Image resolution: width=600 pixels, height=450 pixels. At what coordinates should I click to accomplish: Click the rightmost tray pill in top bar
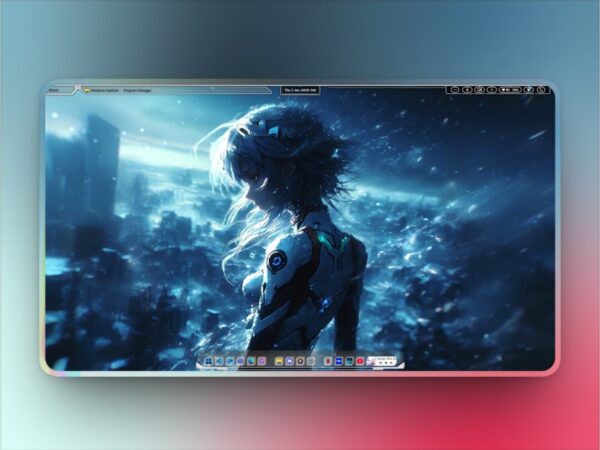tap(542, 90)
